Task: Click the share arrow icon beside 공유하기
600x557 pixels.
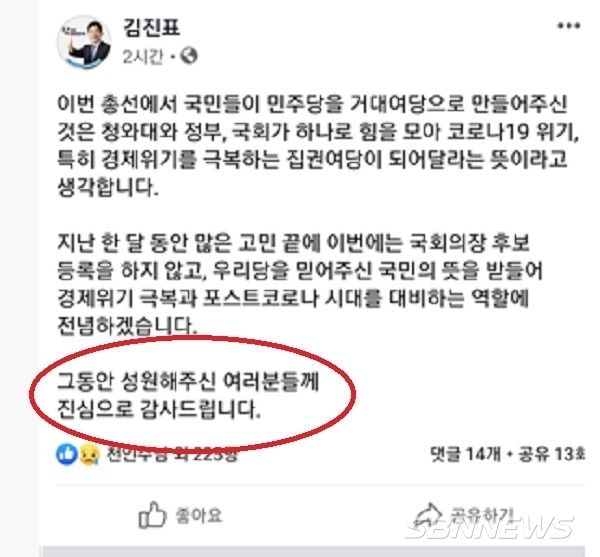Action: 429,515
